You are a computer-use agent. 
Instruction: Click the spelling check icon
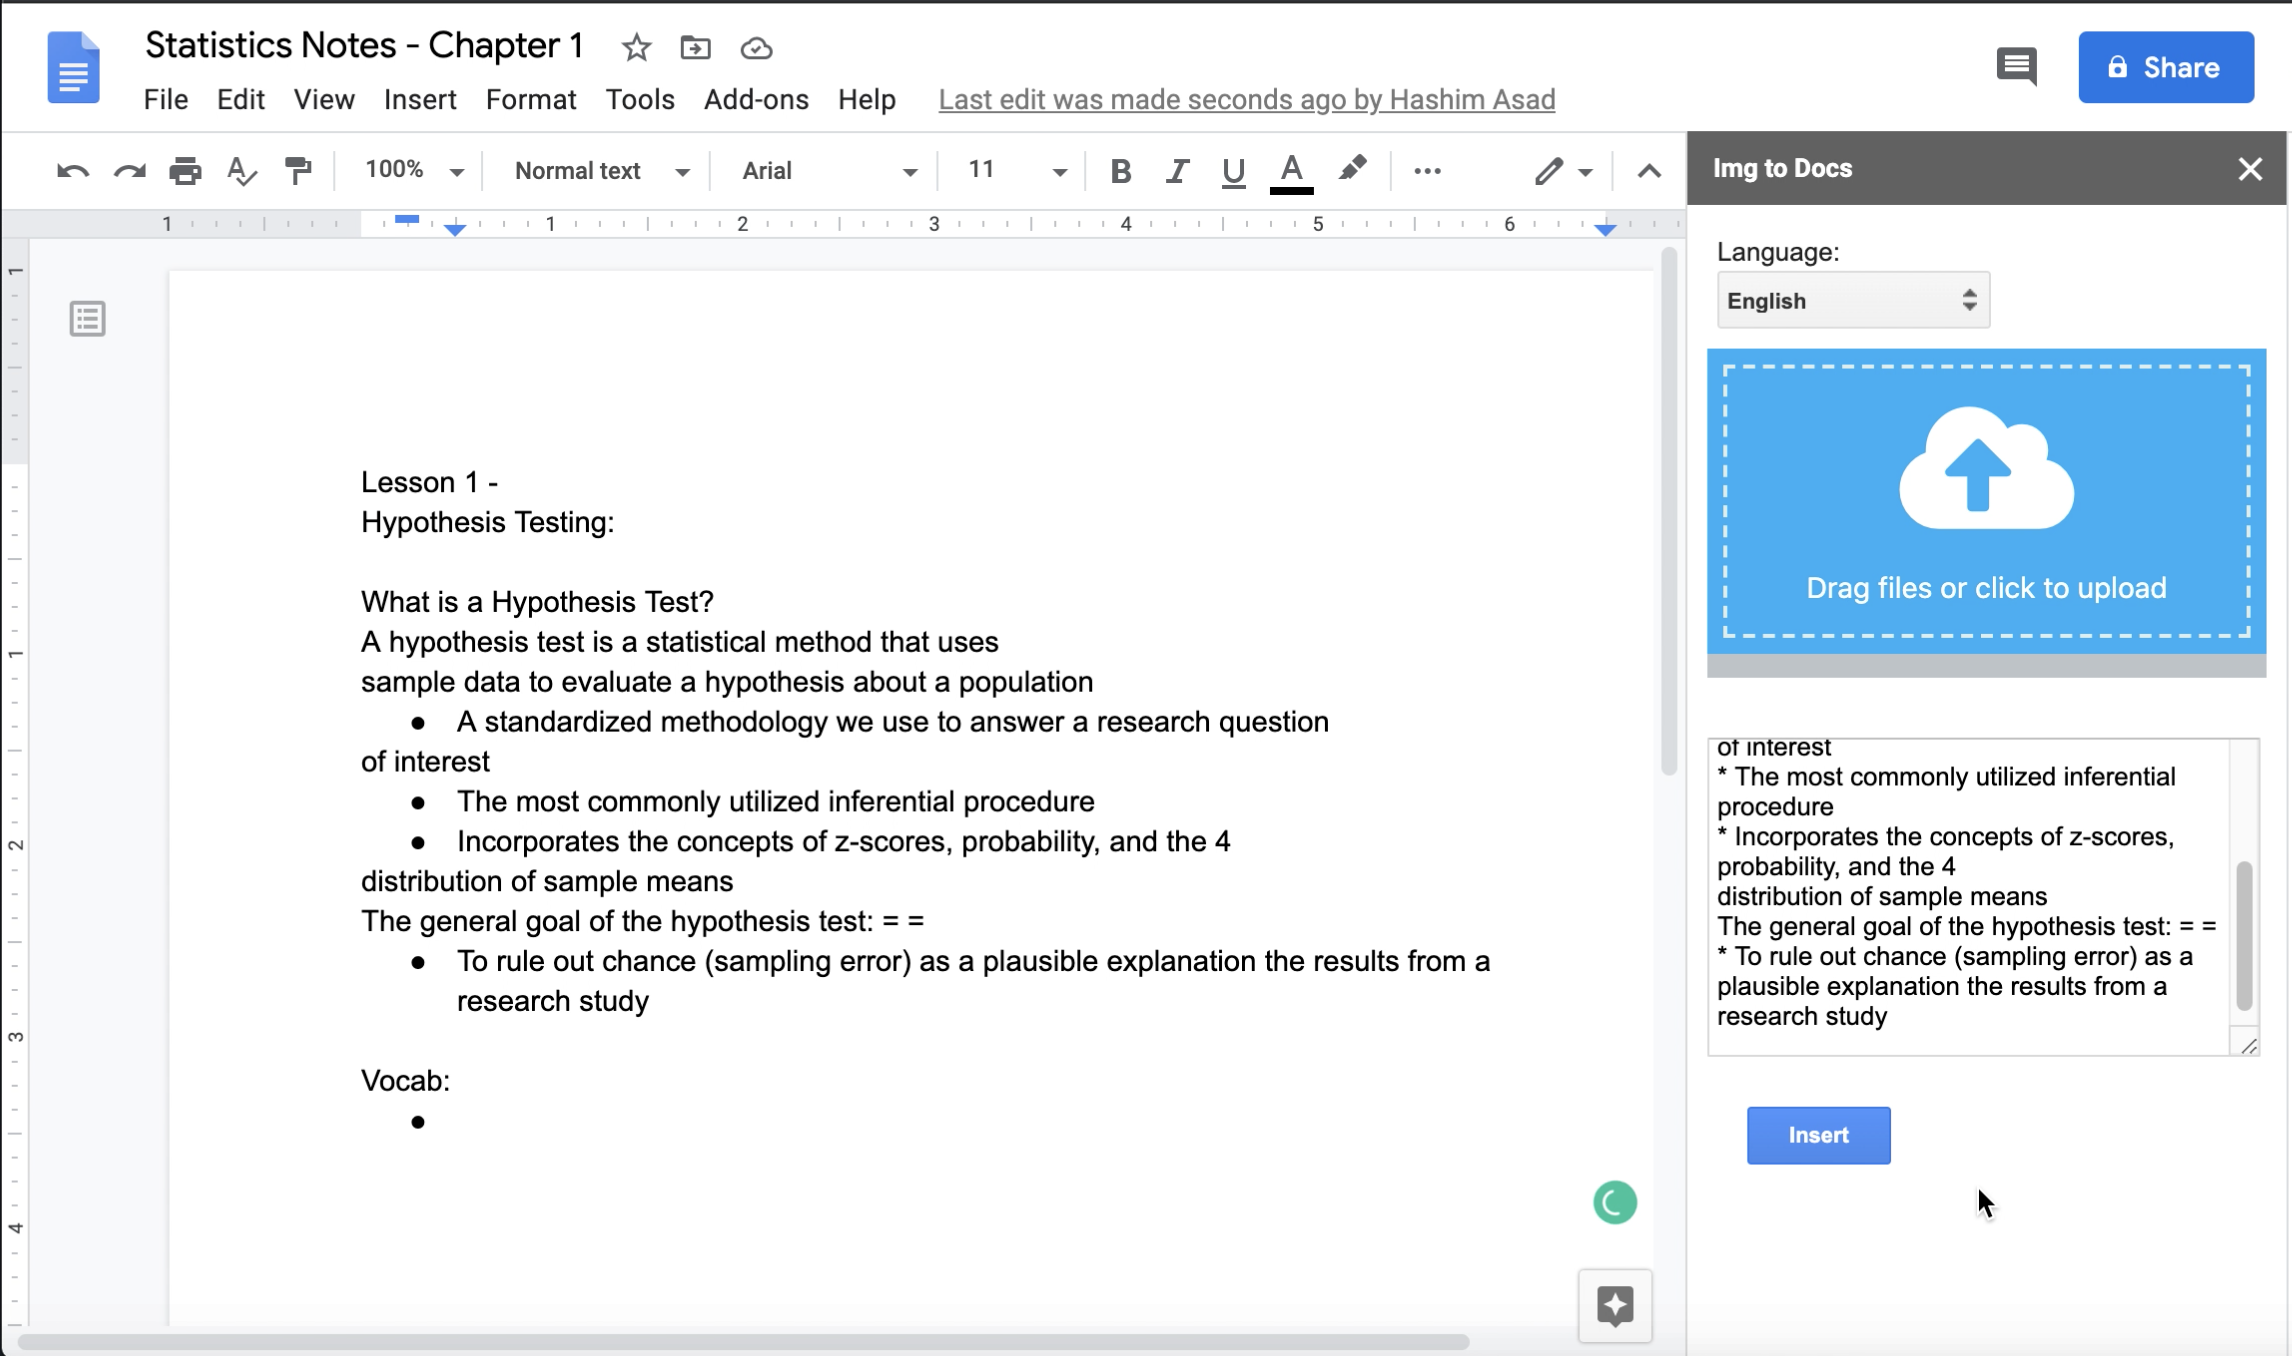pos(241,171)
